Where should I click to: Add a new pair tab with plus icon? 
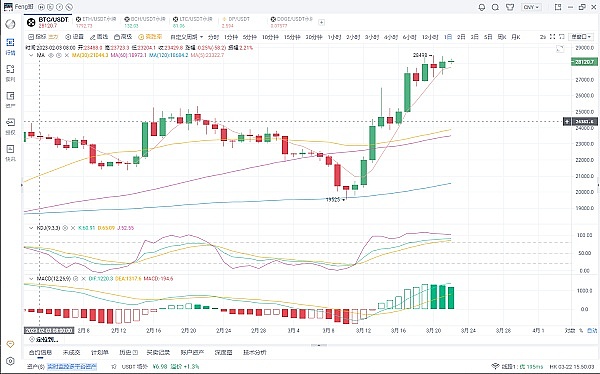(321, 22)
